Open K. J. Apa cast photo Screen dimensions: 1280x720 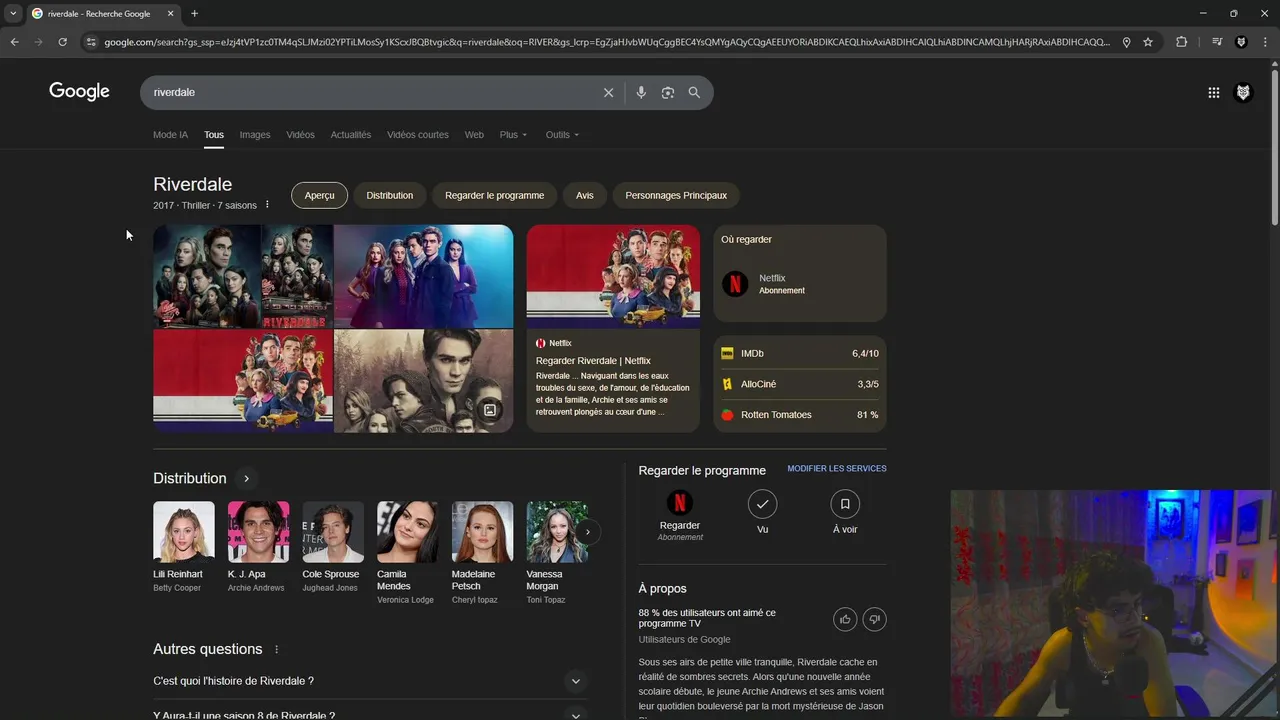pos(258,532)
